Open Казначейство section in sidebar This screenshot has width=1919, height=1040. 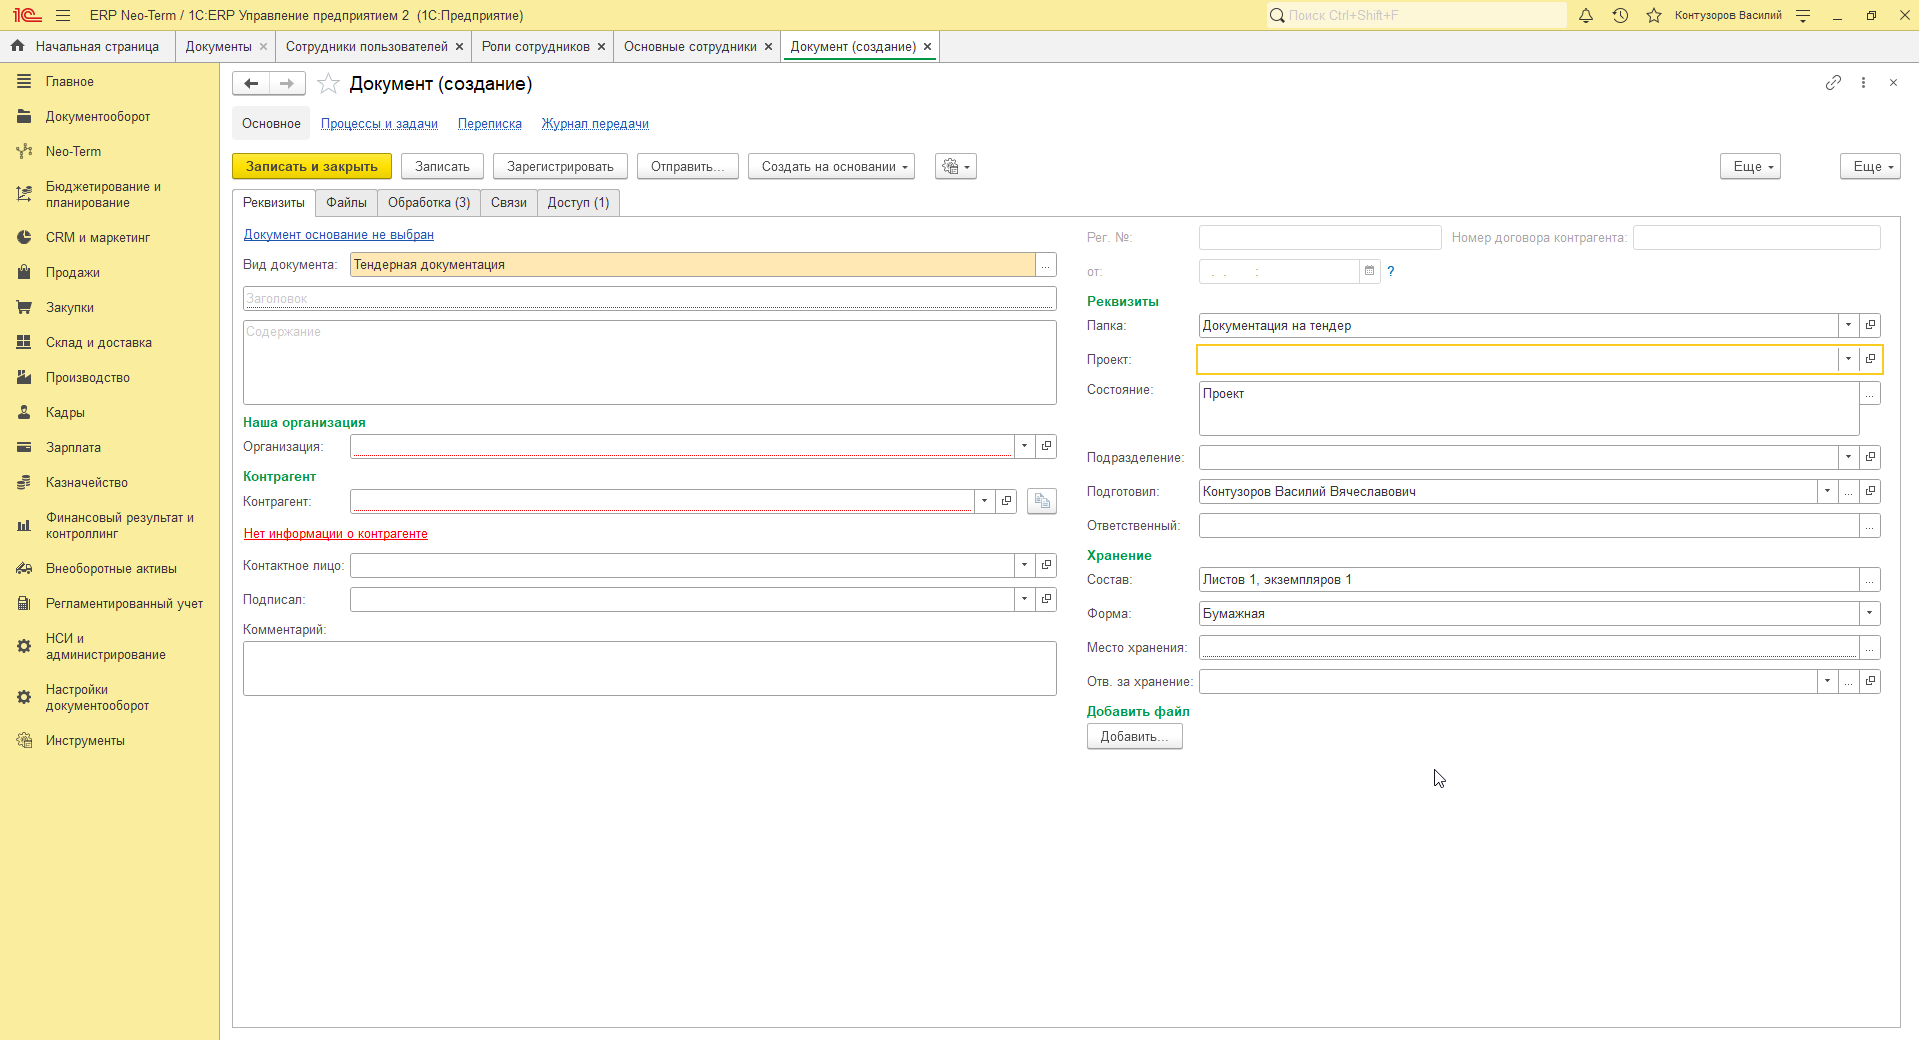pos(87,482)
